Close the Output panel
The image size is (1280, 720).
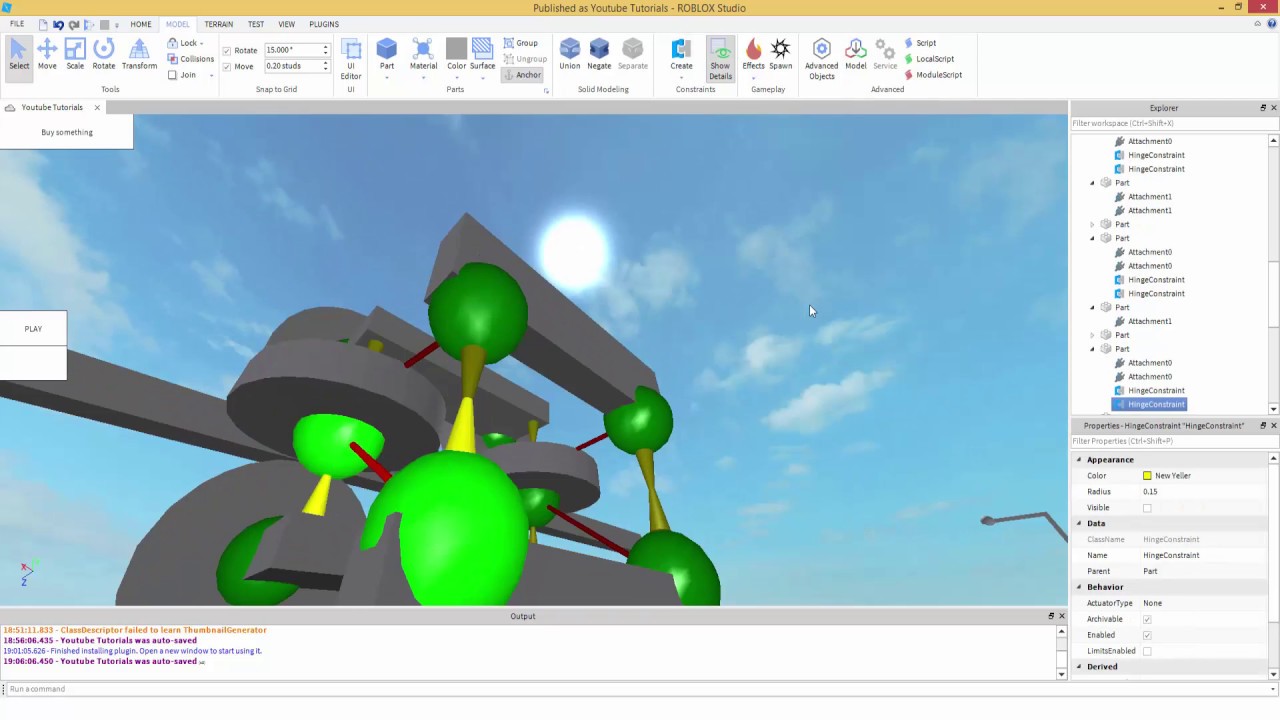coord(1062,616)
